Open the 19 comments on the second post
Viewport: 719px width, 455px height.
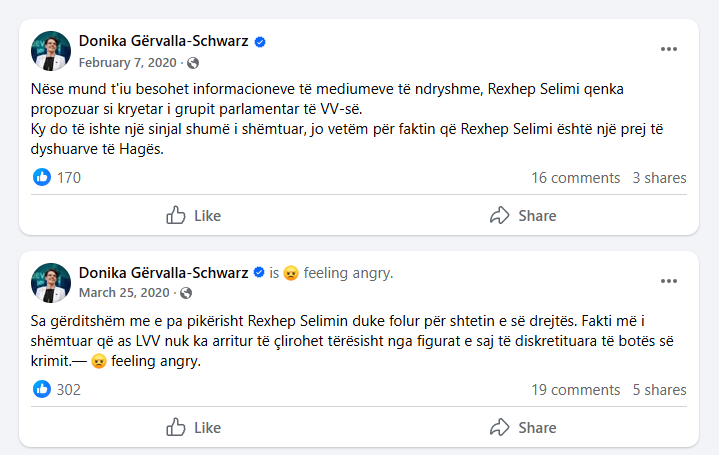pos(575,390)
